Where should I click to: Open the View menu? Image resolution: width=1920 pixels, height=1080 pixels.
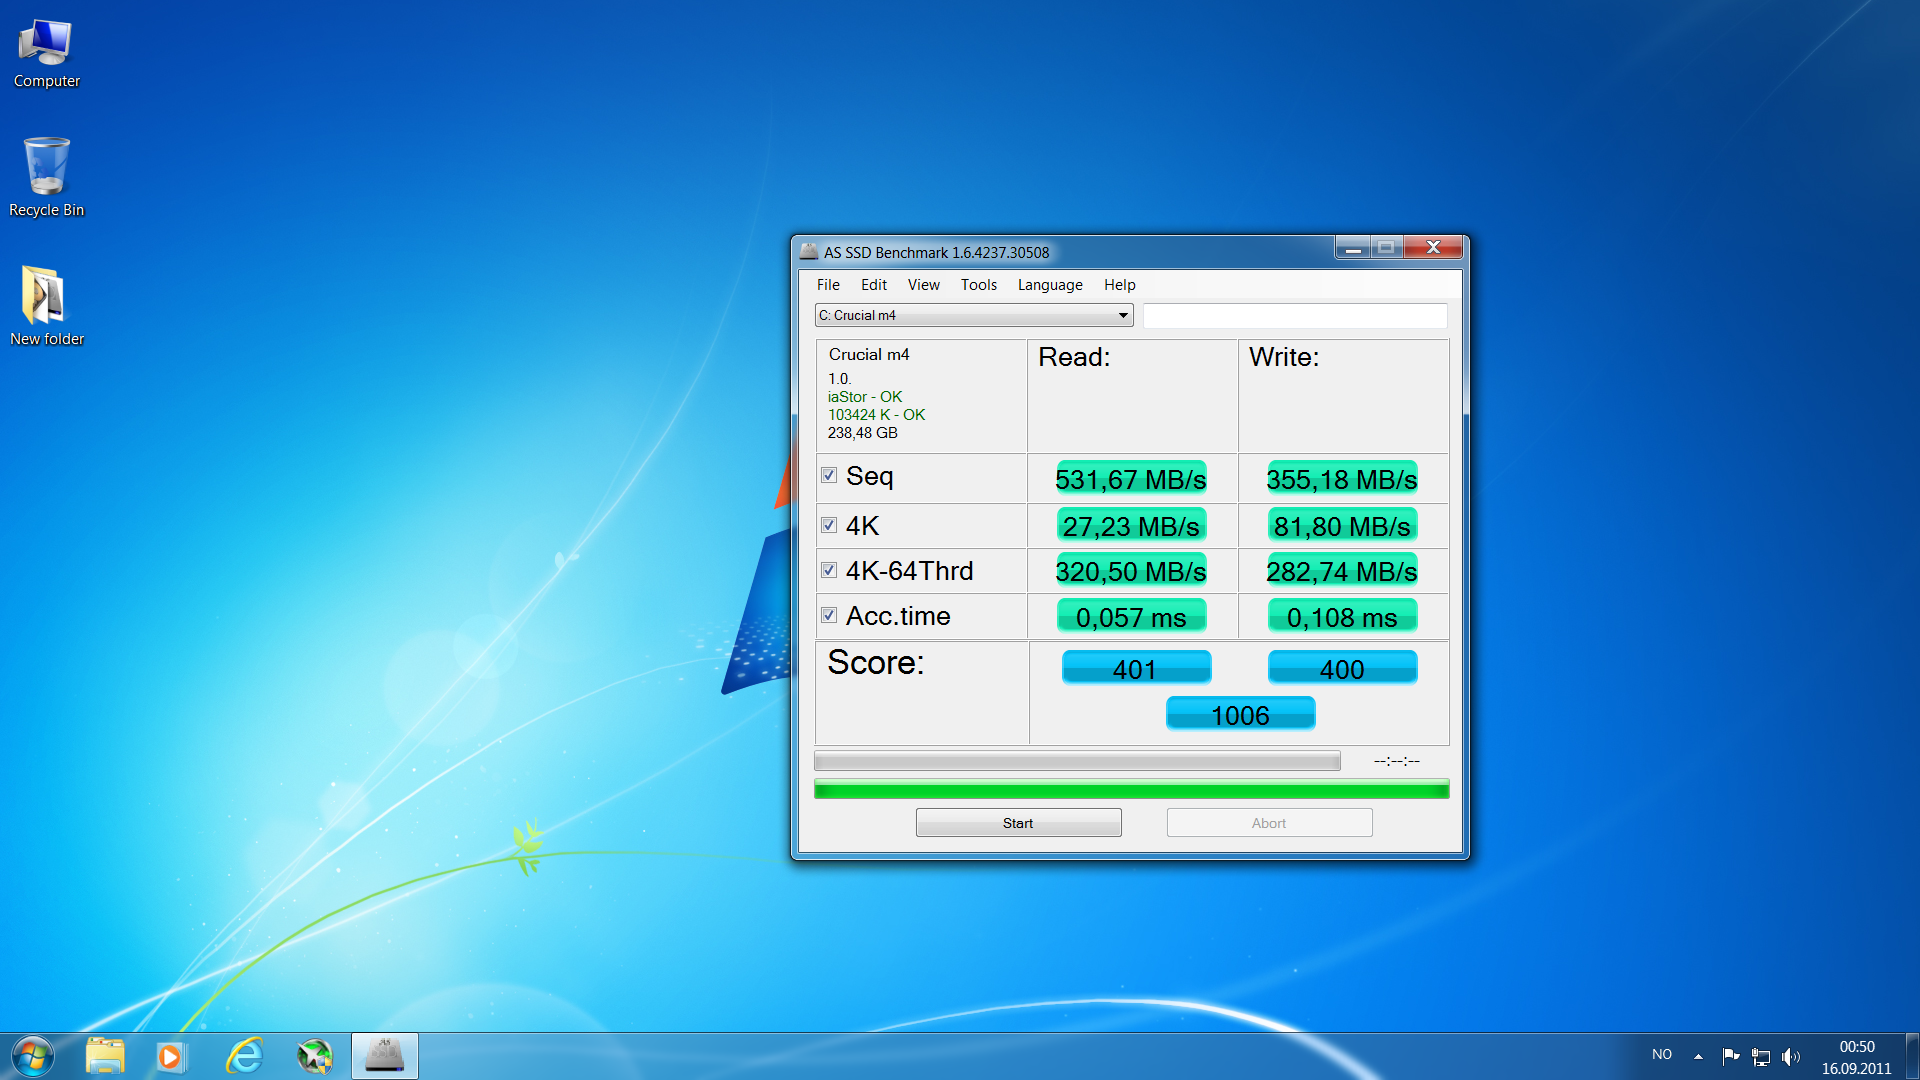tap(924, 285)
